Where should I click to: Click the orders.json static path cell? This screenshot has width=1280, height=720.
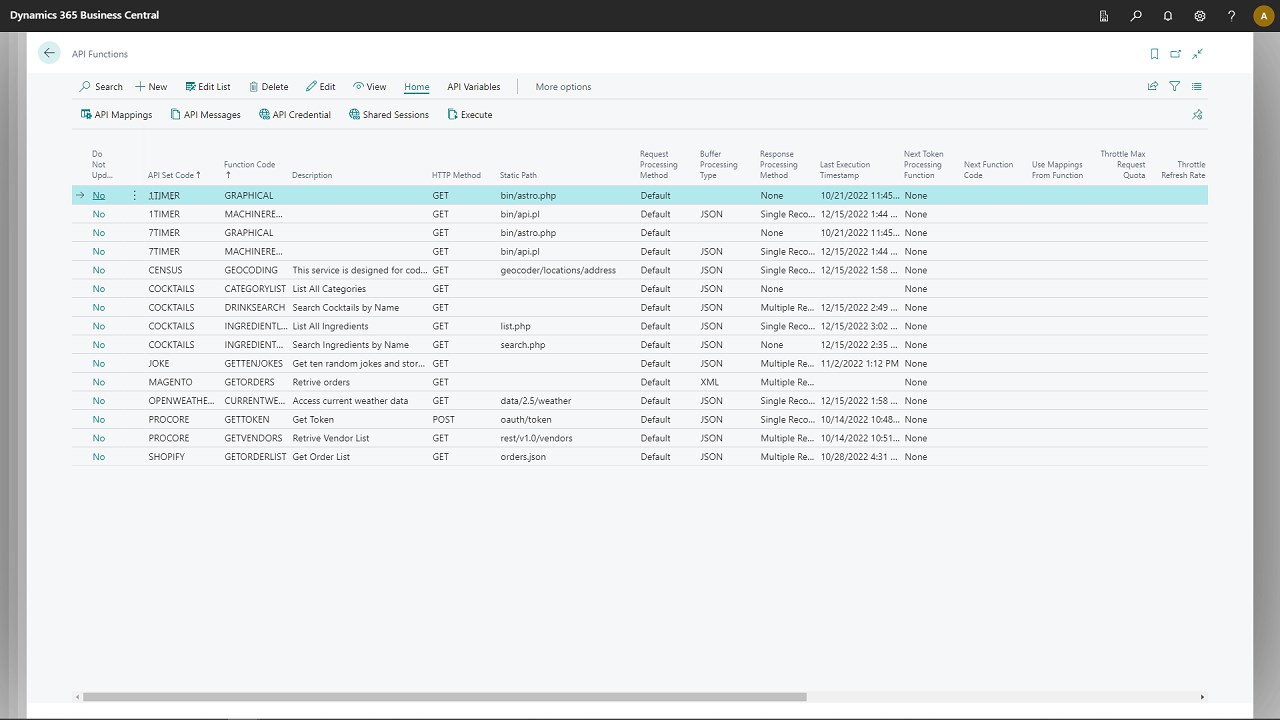tap(523, 457)
